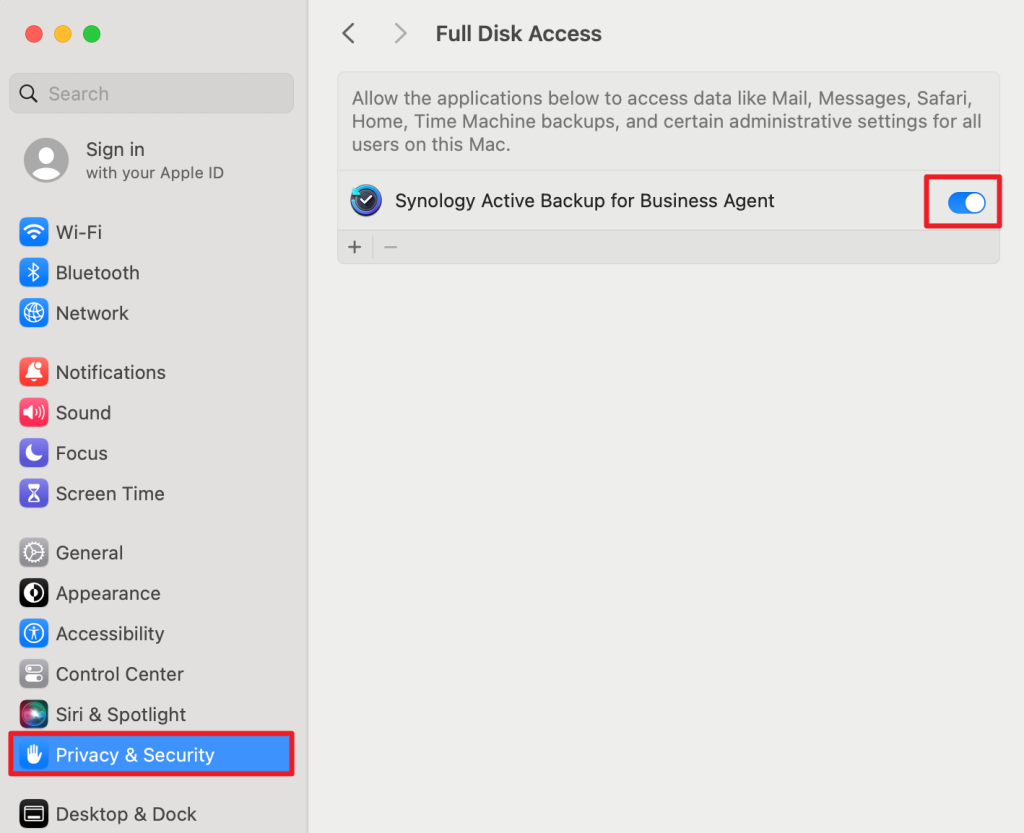Add an application with the plus button
The height and width of the screenshot is (833, 1024).
coord(355,247)
